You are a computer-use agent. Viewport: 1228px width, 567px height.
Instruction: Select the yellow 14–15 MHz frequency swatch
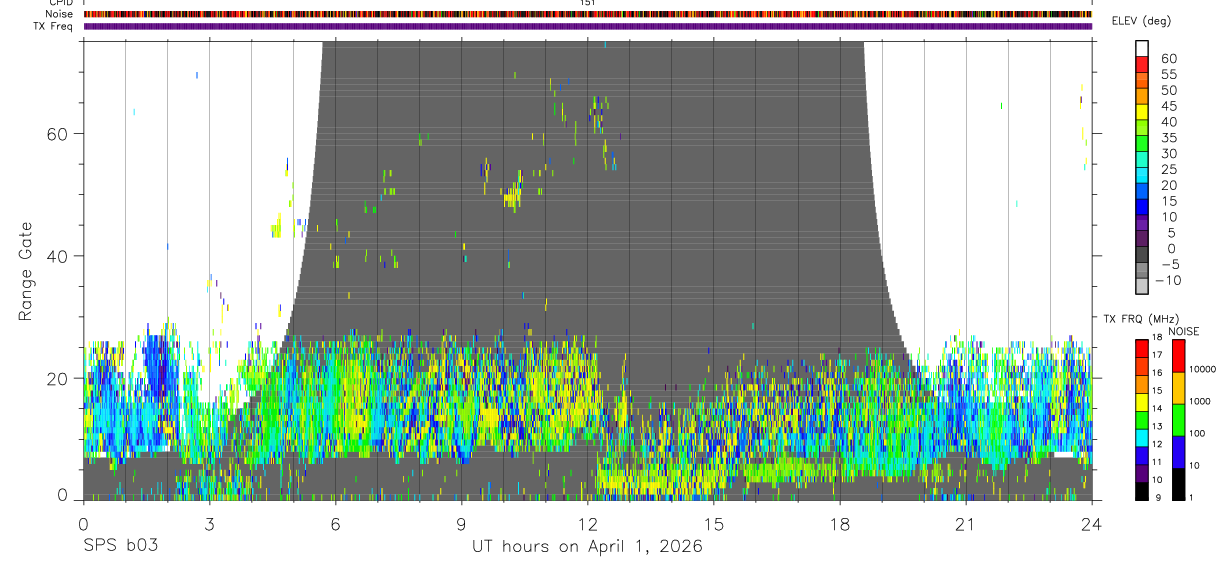pyautogui.click(x=1142, y=402)
